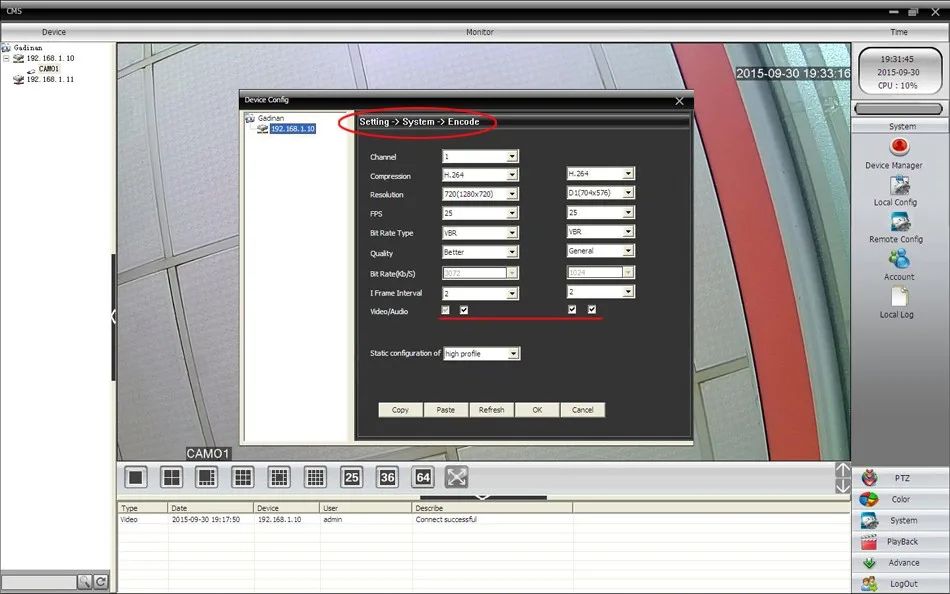950x594 pixels.
Task: Toggle main stream audio checkbox
Action: 464,310
